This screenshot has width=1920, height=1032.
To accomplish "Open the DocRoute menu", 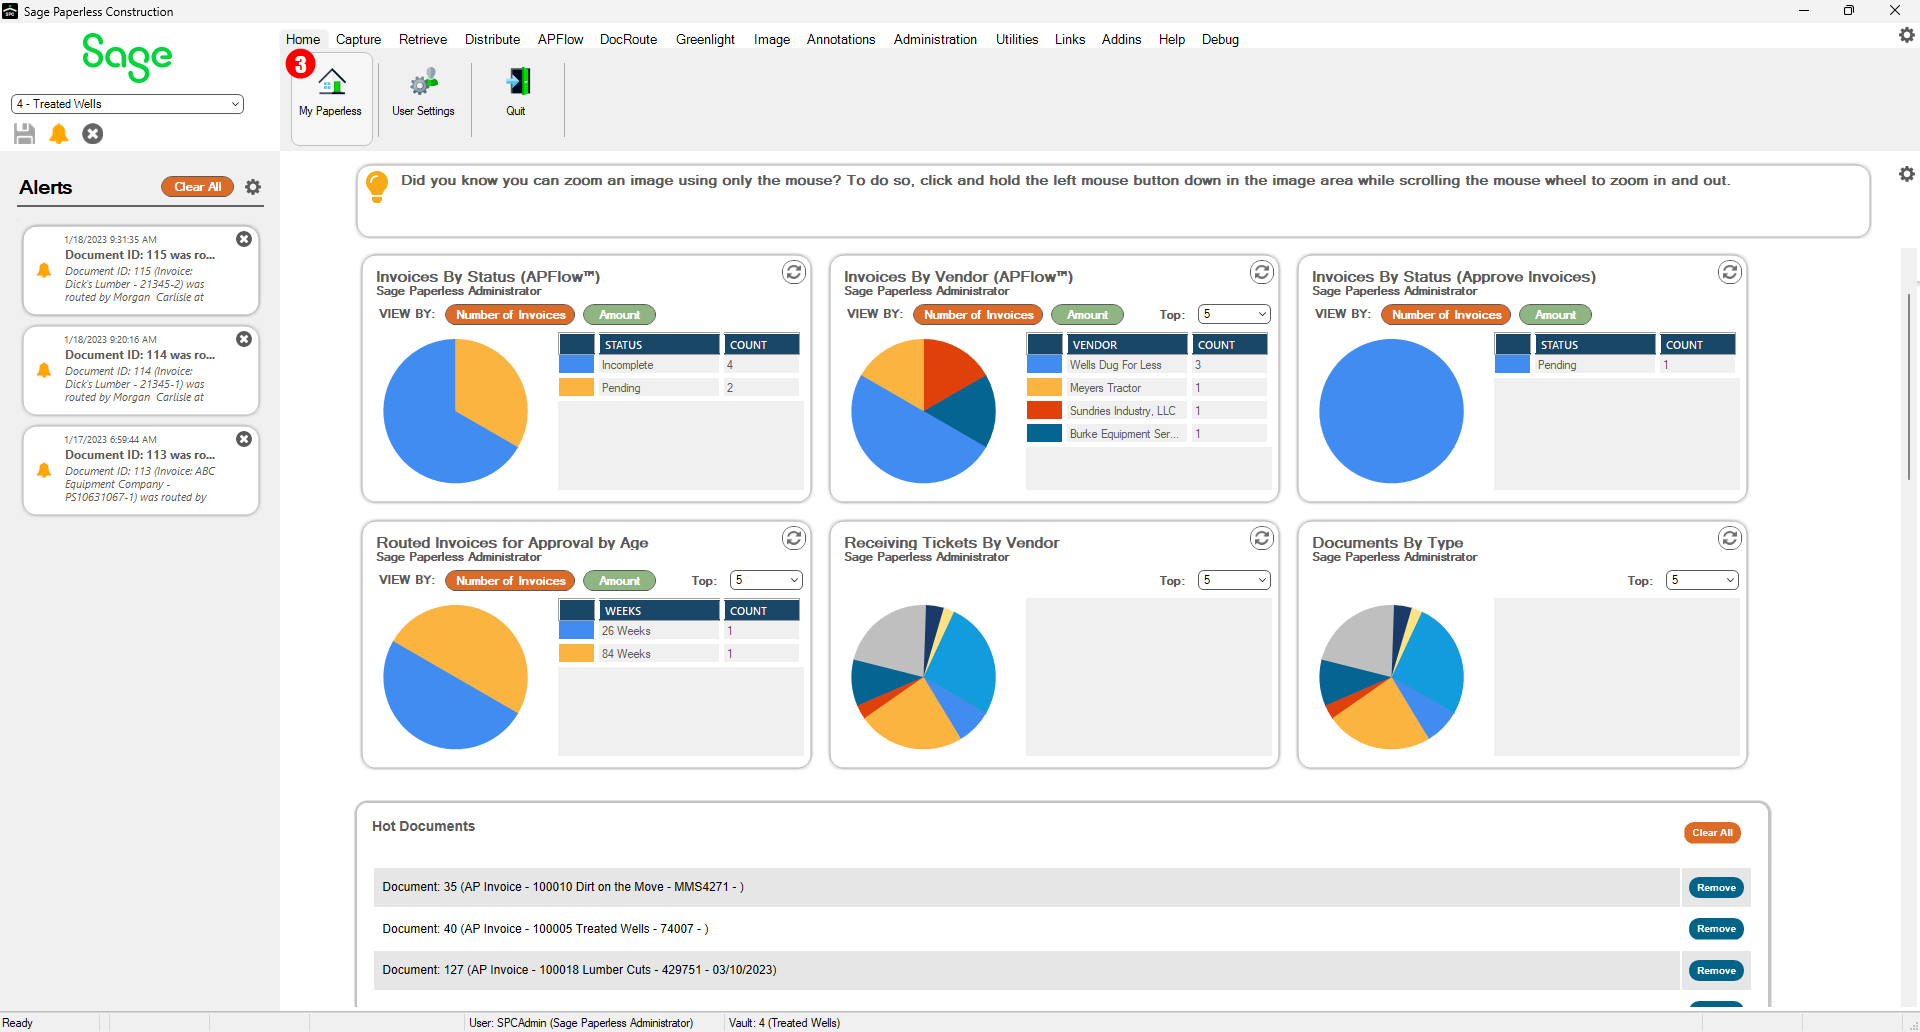I will [x=628, y=39].
